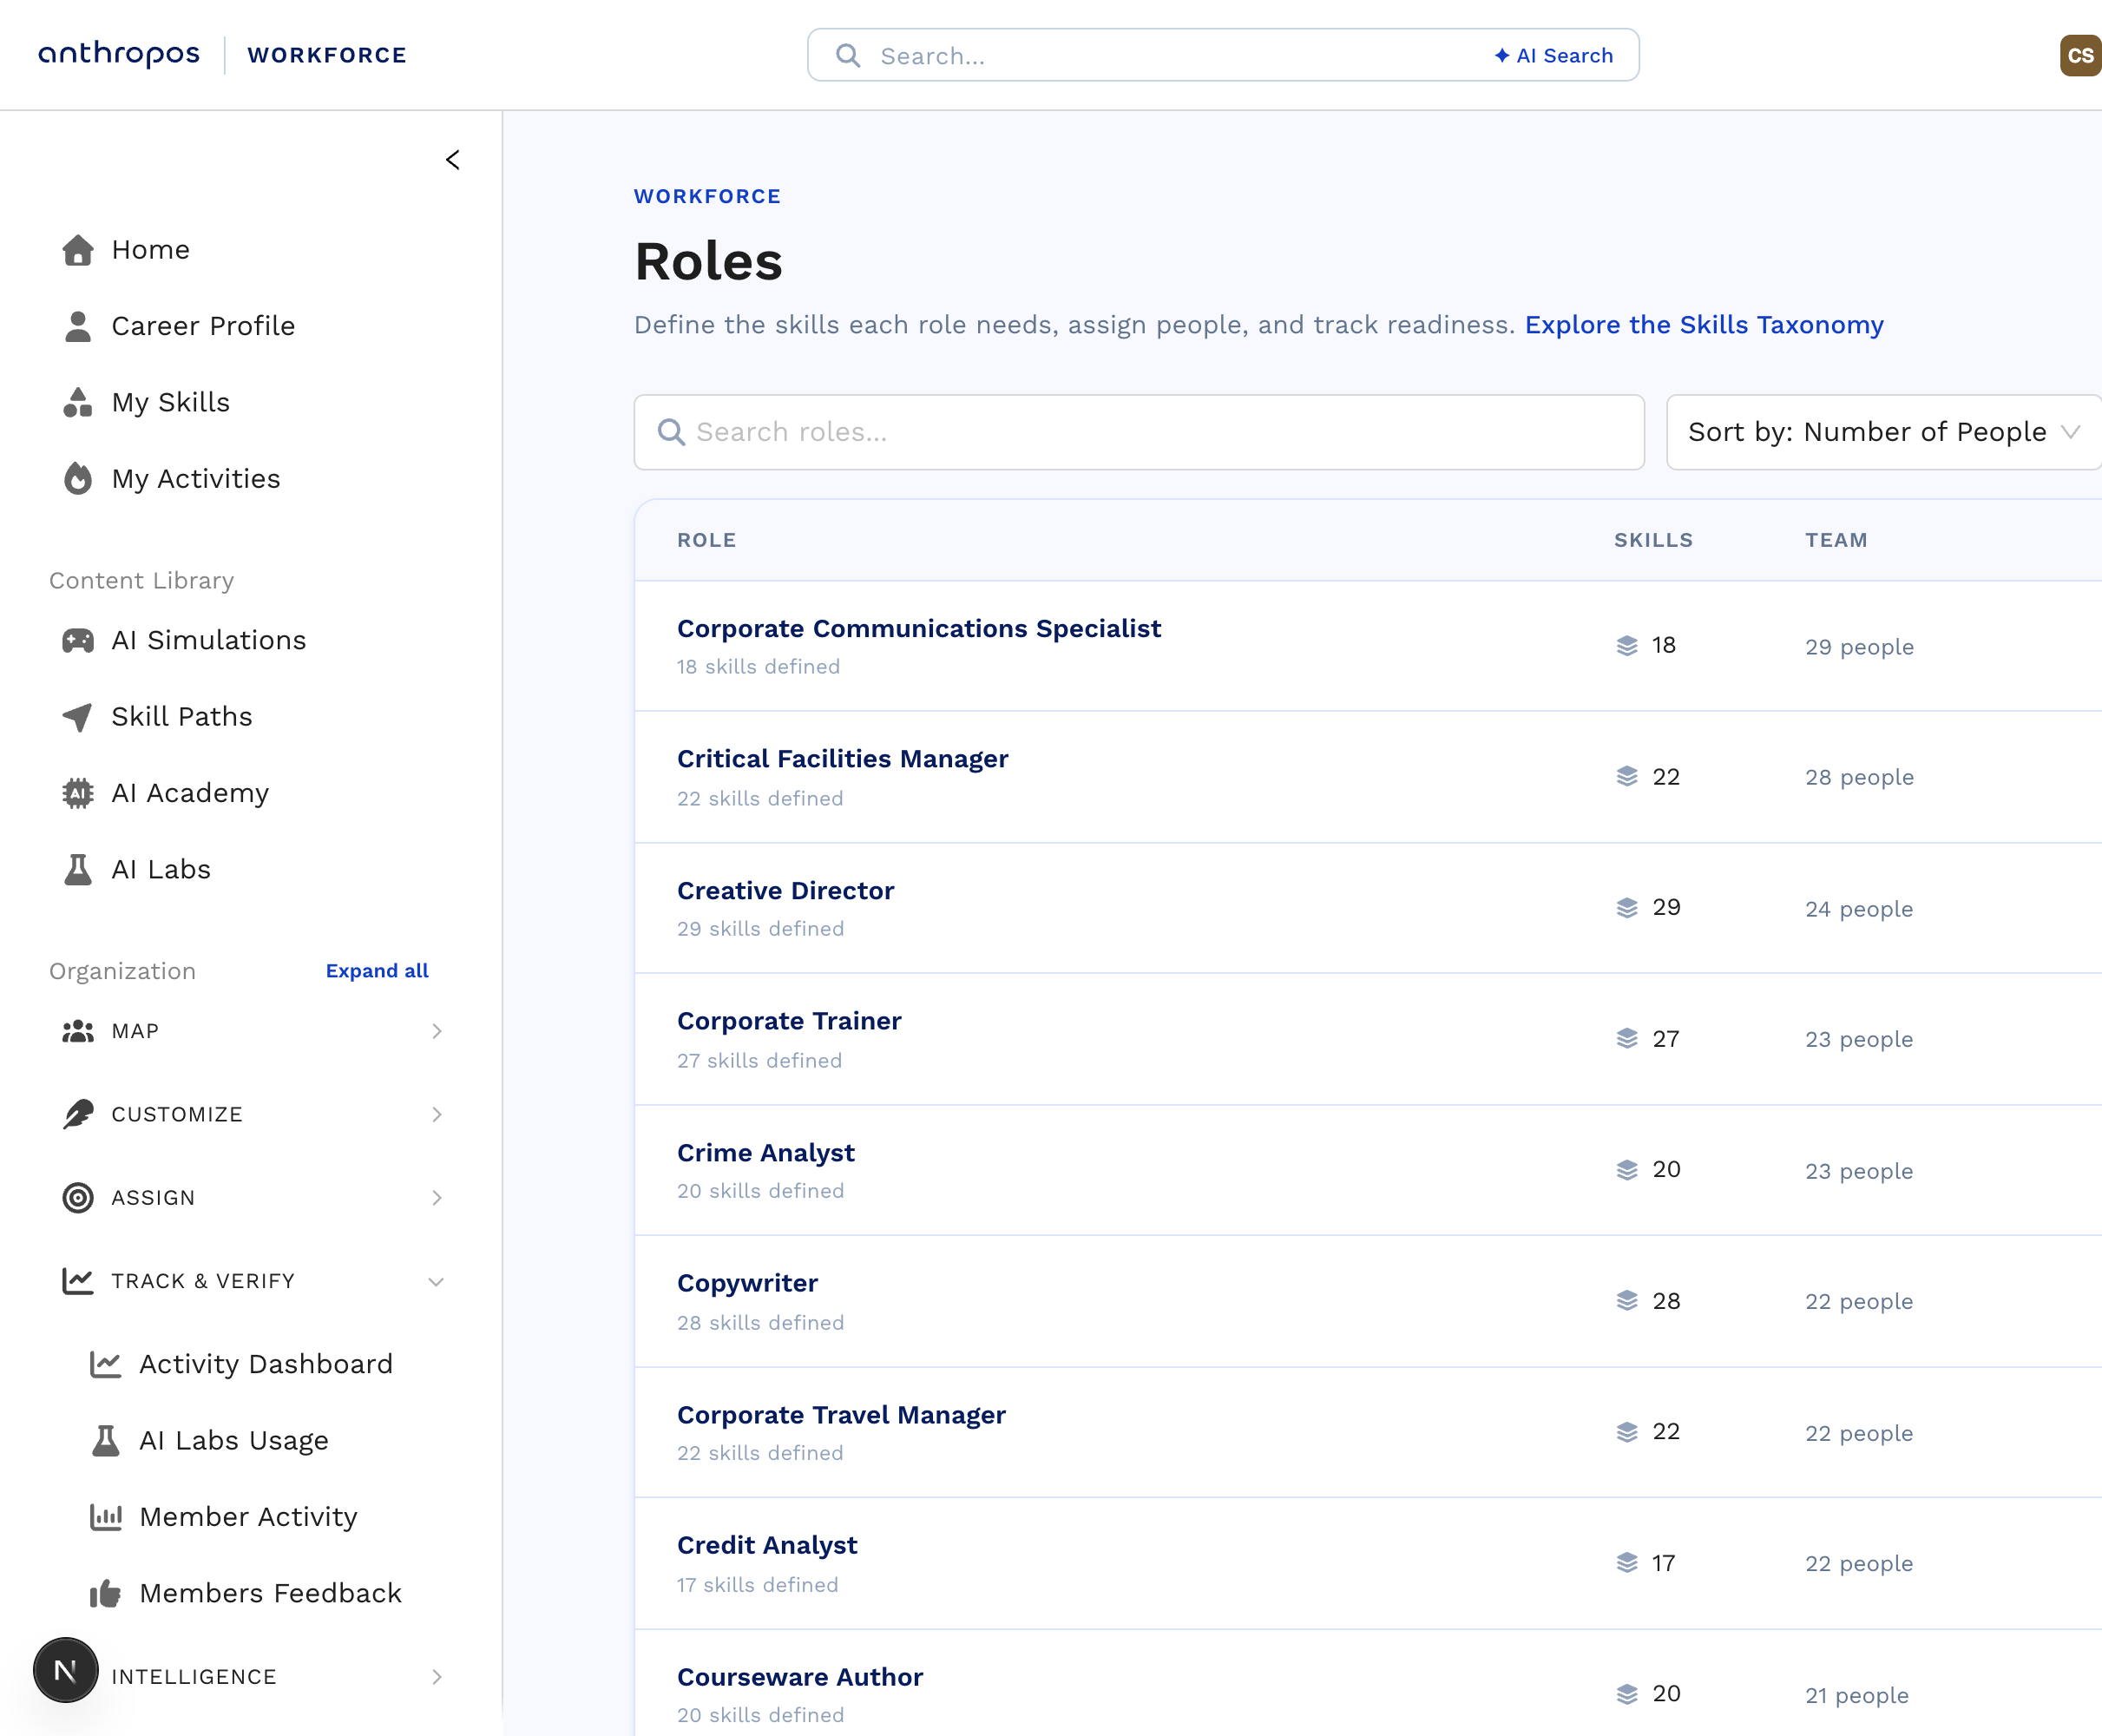Click the AI Academy chip icon
The width and height of the screenshot is (2102, 1736).
[78, 793]
